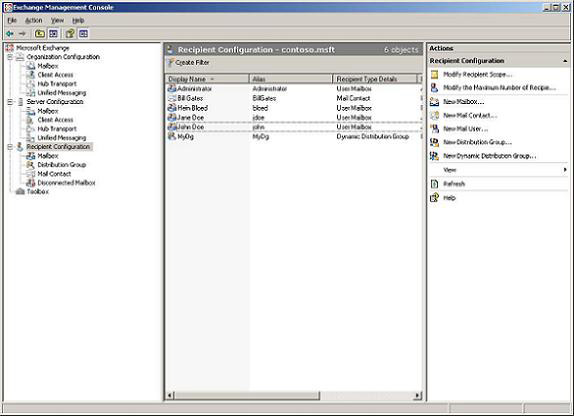574x416 pixels.
Task: Select Unified Messaging under Server Configuration
Action: coord(62,138)
